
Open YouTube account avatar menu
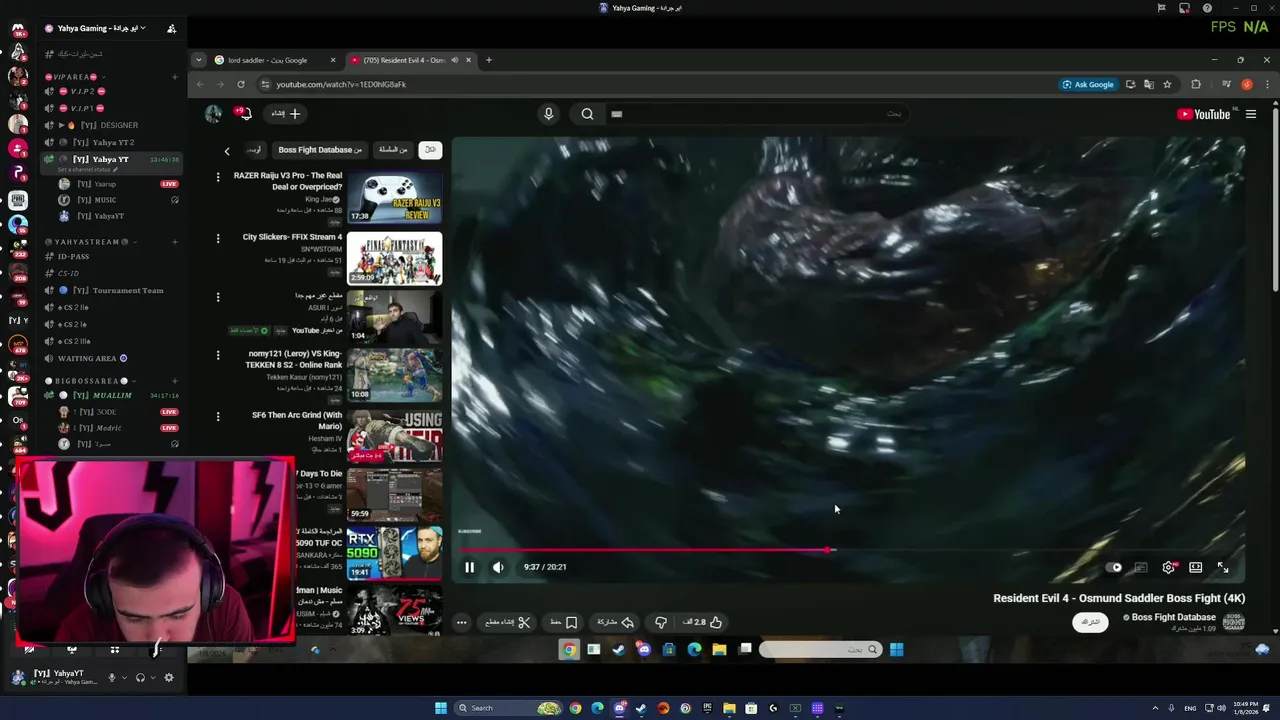(213, 114)
